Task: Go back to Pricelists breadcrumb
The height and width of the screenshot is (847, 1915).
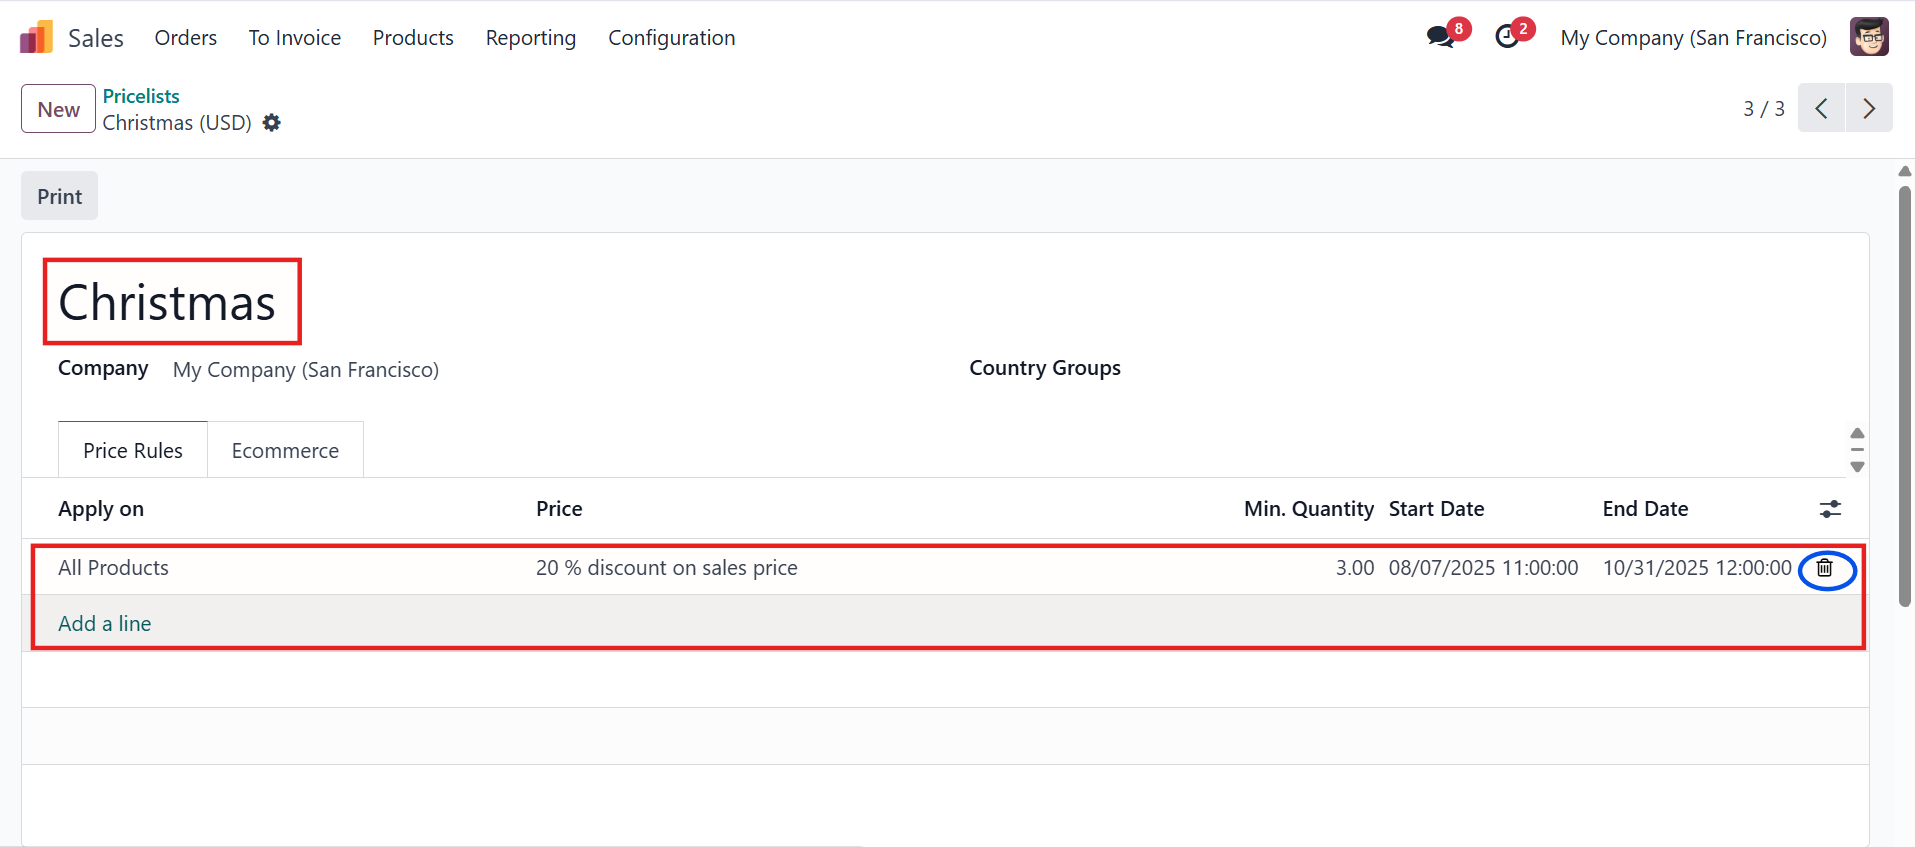Action: pos(141,96)
